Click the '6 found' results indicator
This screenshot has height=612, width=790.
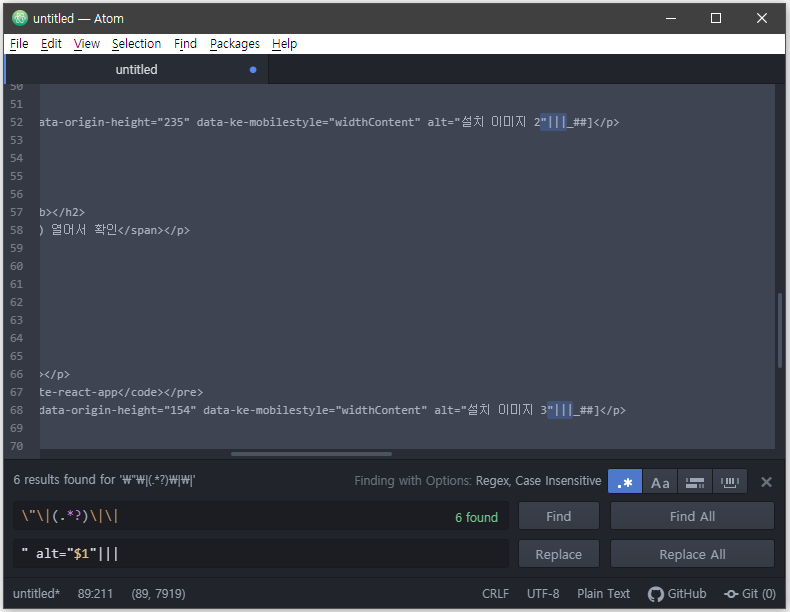pyautogui.click(x=476, y=517)
